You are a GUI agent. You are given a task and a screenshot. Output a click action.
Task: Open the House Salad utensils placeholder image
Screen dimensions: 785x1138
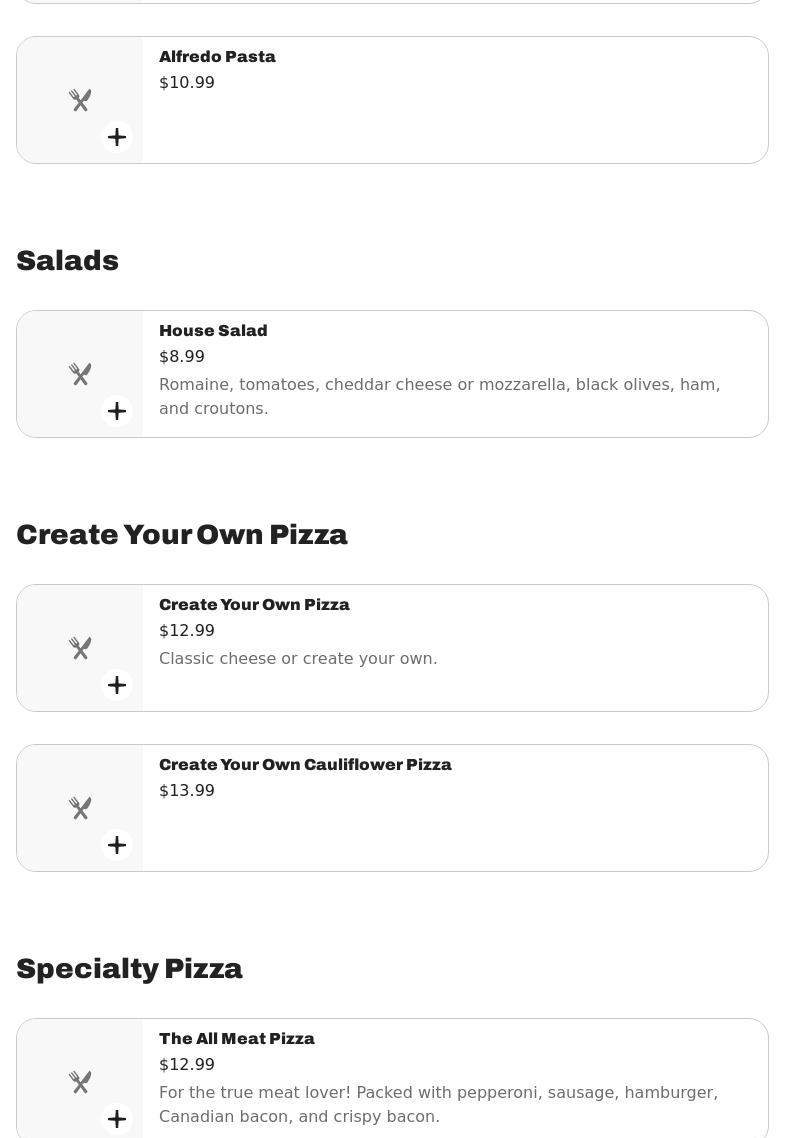tap(80, 374)
